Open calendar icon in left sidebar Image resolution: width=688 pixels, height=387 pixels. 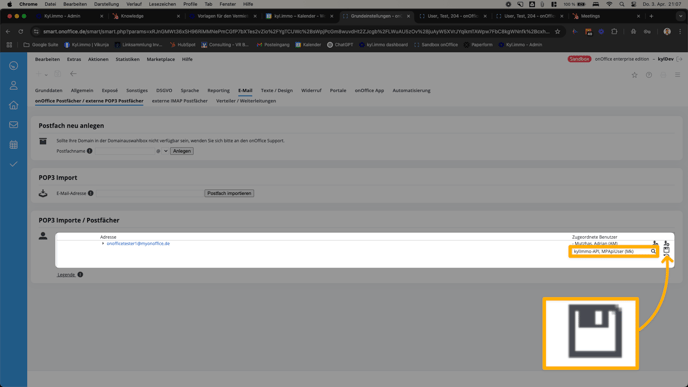click(x=14, y=144)
